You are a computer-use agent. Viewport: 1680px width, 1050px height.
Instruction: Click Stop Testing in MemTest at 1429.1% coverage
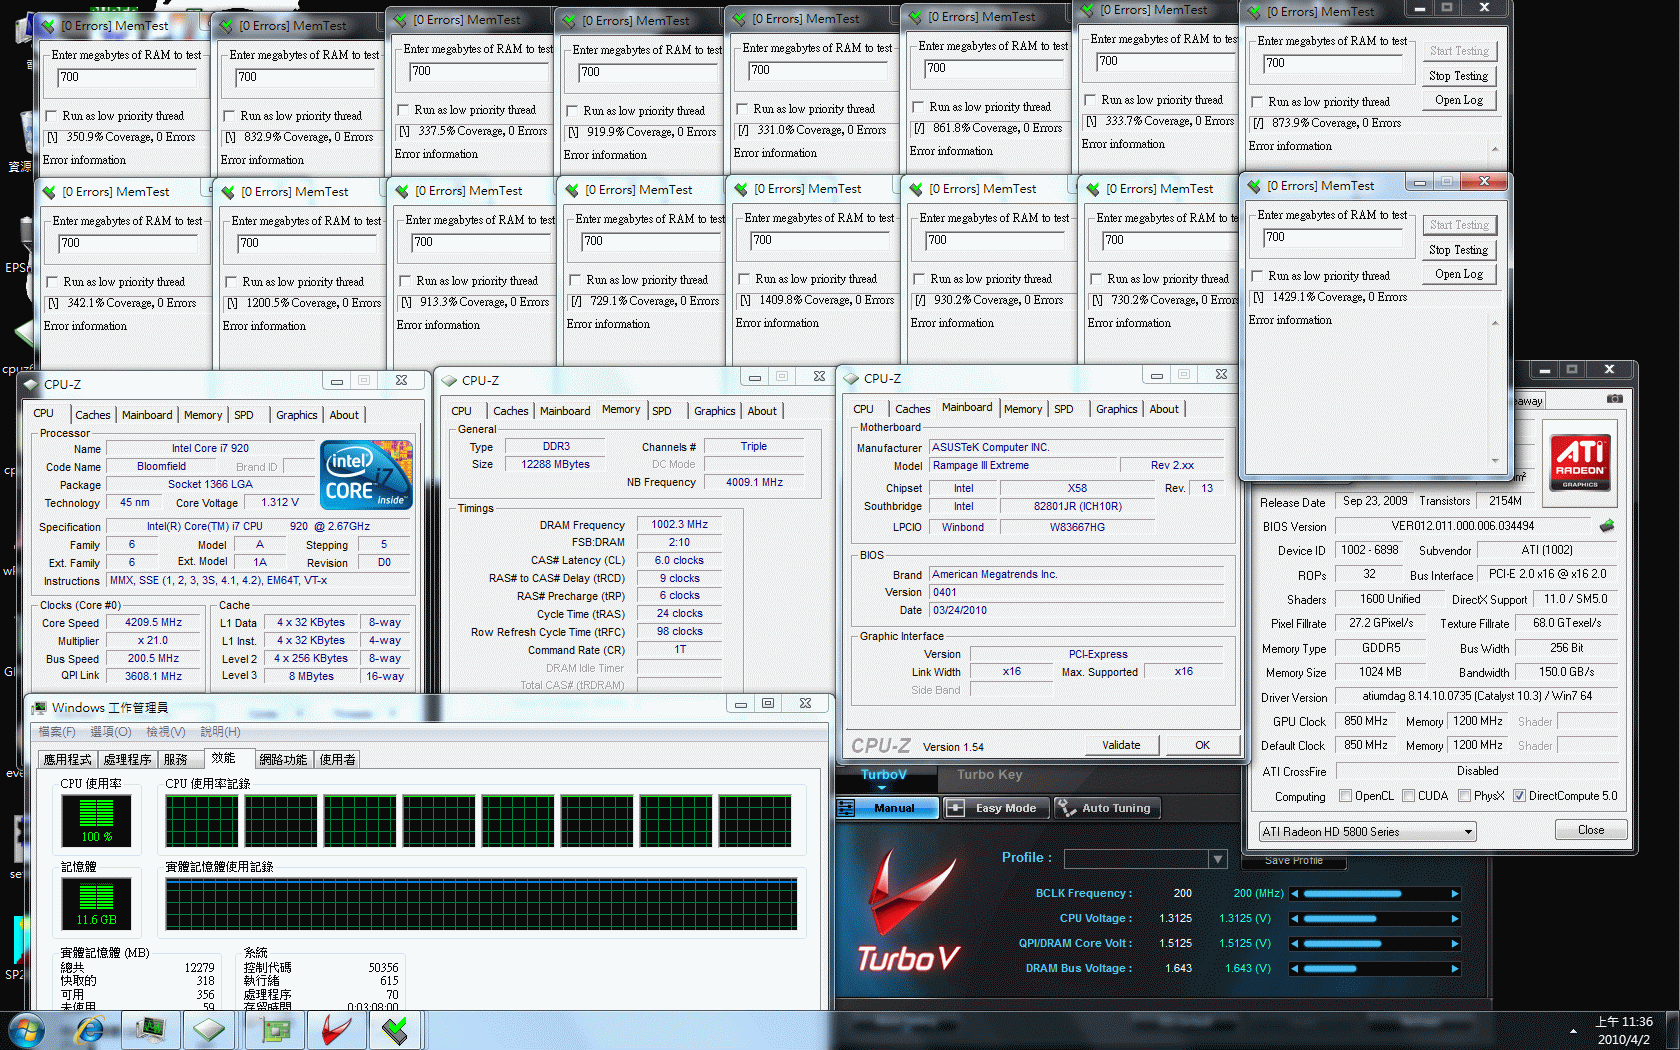pos(1458,250)
